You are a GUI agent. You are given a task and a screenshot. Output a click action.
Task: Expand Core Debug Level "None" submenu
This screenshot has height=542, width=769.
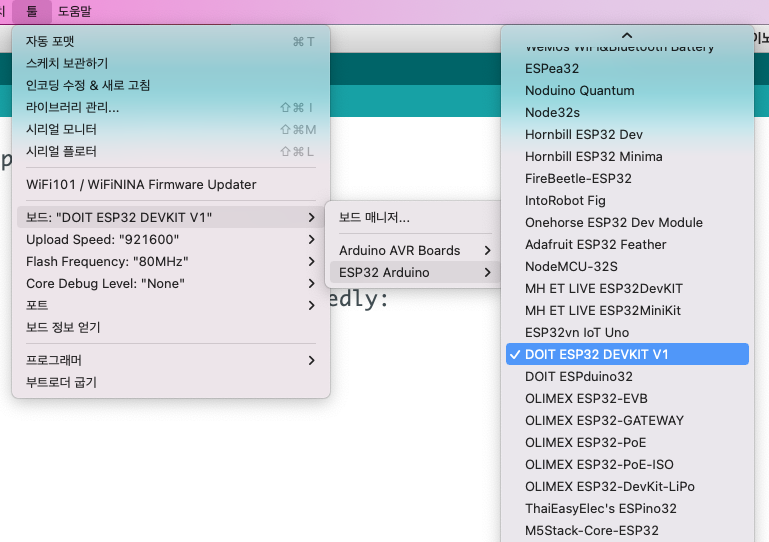click(x=171, y=284)
